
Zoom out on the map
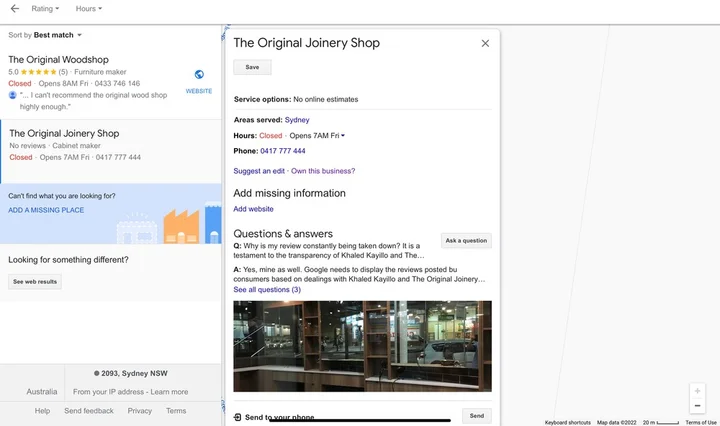pos(697,406)
